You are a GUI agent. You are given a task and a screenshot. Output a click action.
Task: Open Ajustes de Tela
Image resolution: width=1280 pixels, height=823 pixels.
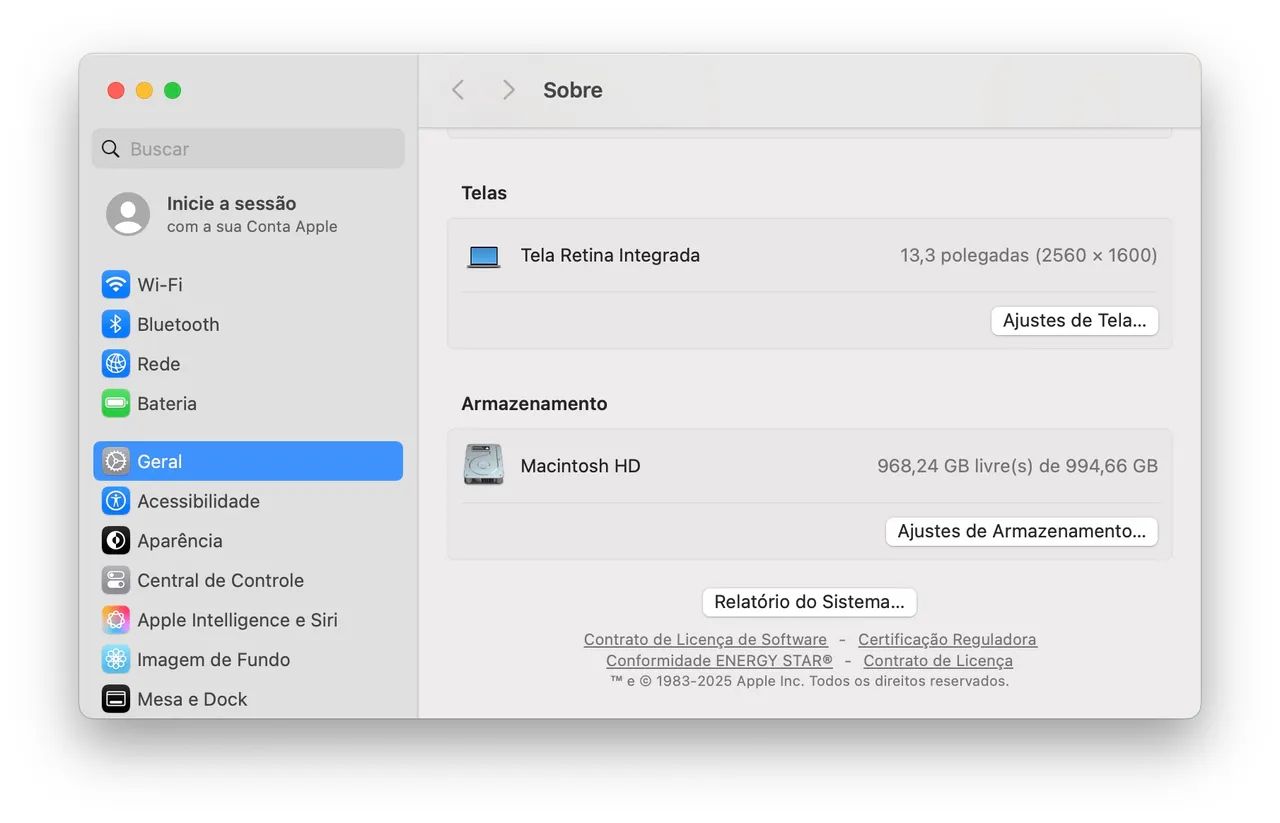coord(1074,320)
